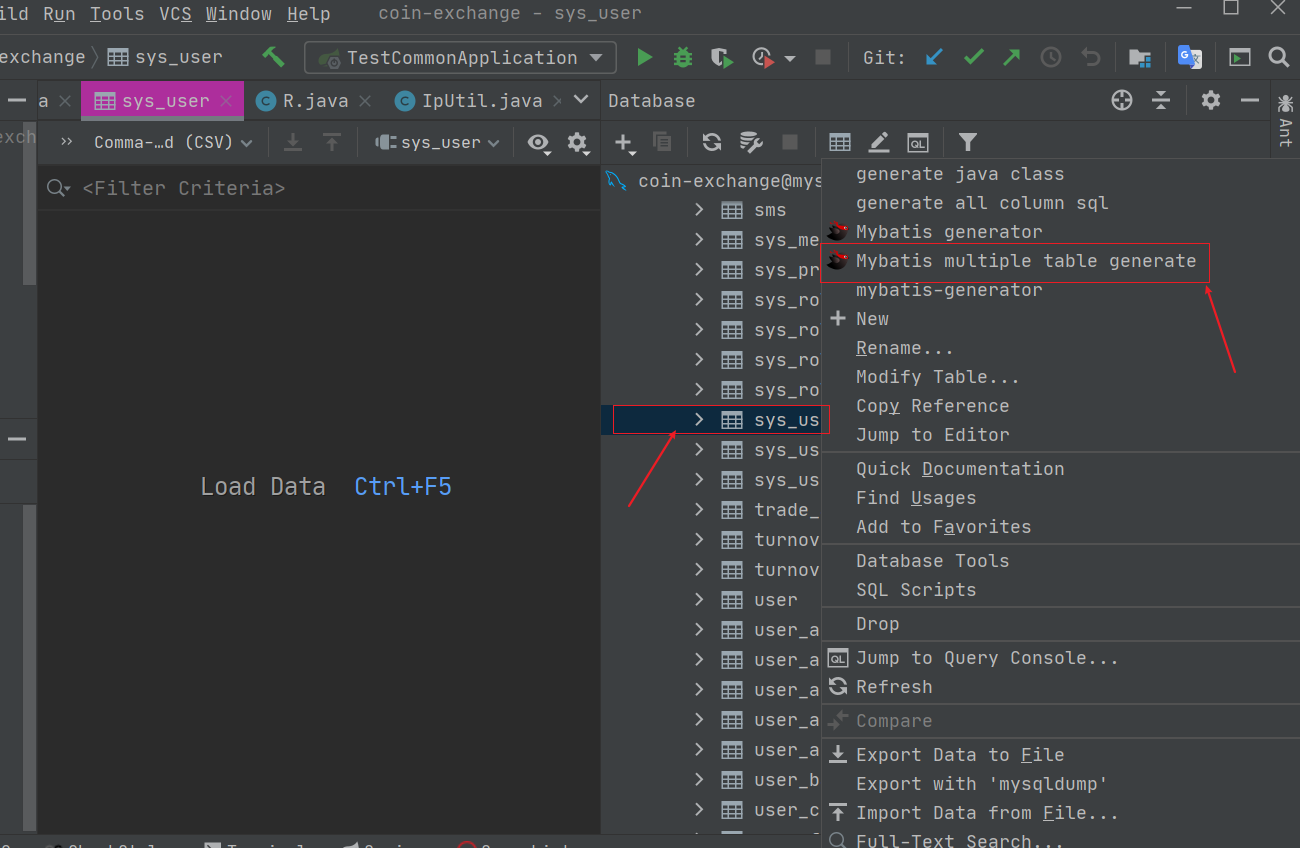The height and width of the screenshot is (848, 1300).
Task: Open Database panel settings gear
Action: tap(1211, 100)
